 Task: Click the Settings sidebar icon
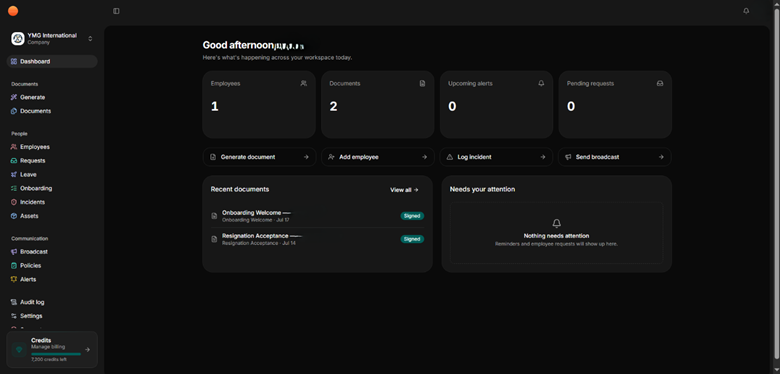[x=14, y=316]
